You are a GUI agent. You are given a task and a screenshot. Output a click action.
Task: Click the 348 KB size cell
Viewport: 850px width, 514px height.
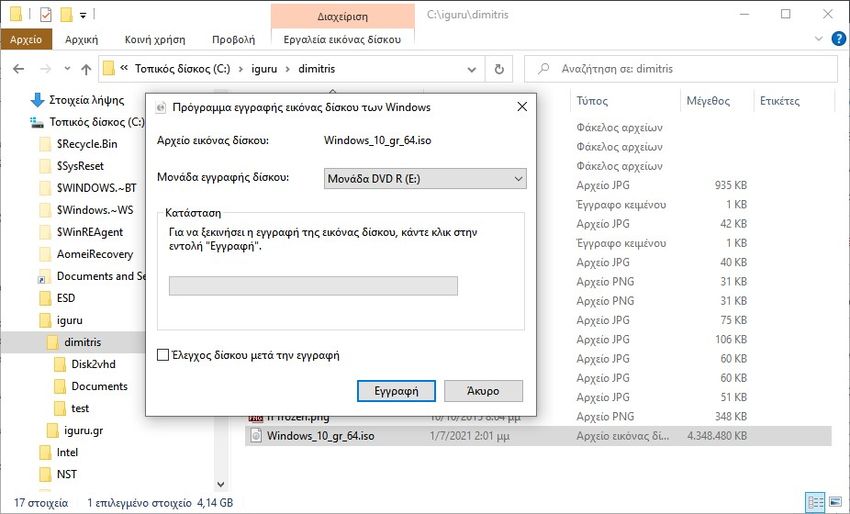[x=731, y=417]
